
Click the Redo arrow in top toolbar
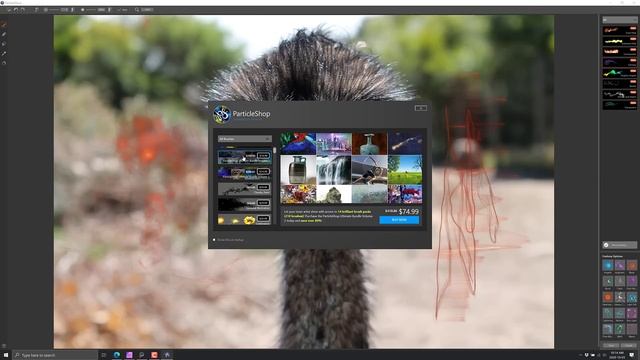22,9
